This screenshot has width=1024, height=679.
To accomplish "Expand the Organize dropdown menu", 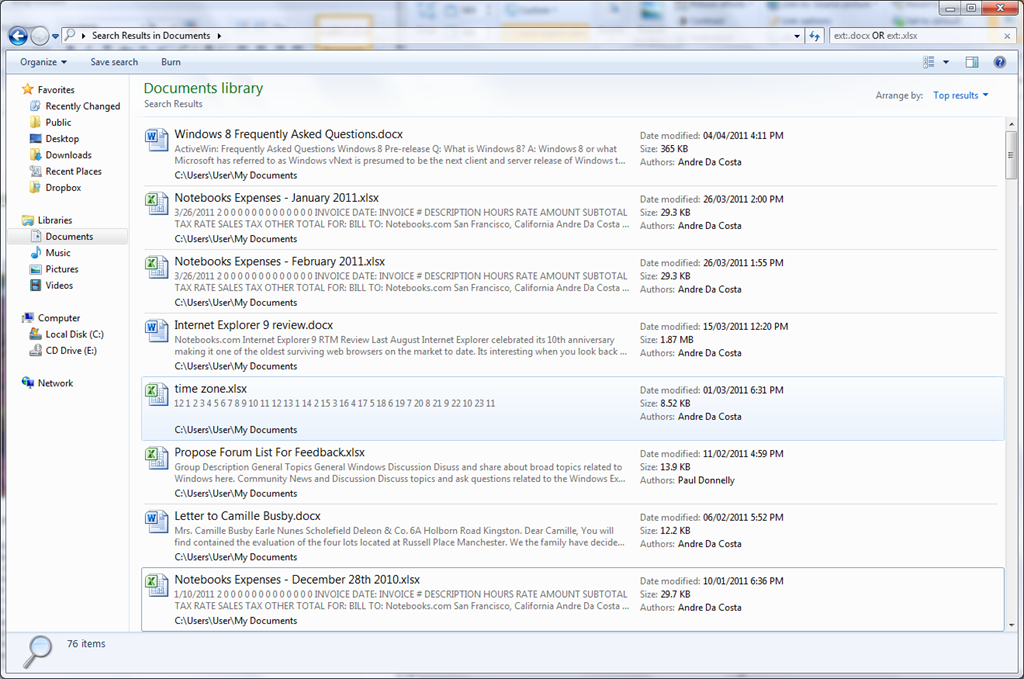I will 44,62.
